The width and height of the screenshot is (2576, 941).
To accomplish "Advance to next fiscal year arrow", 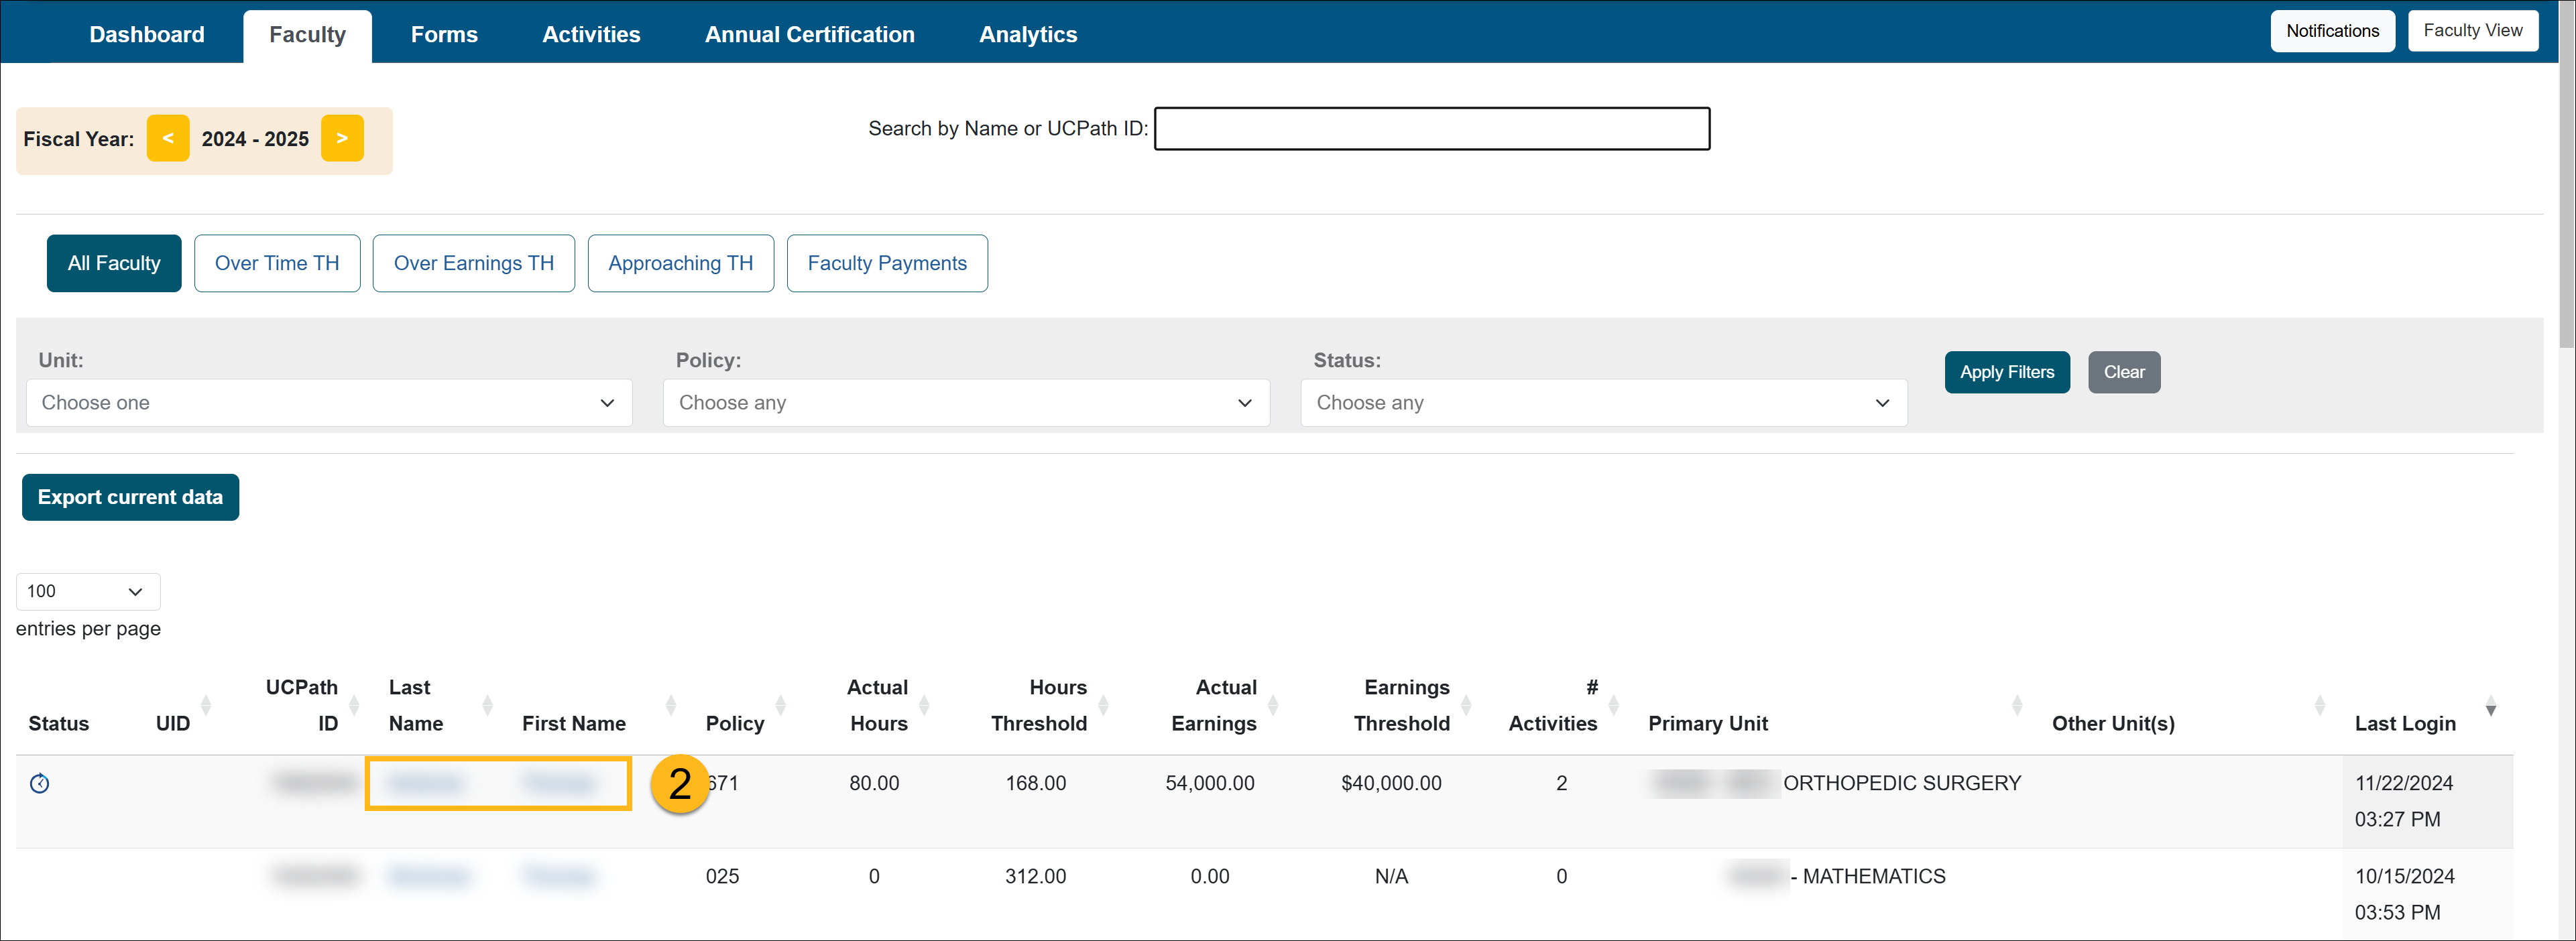I will click(342, 138).
